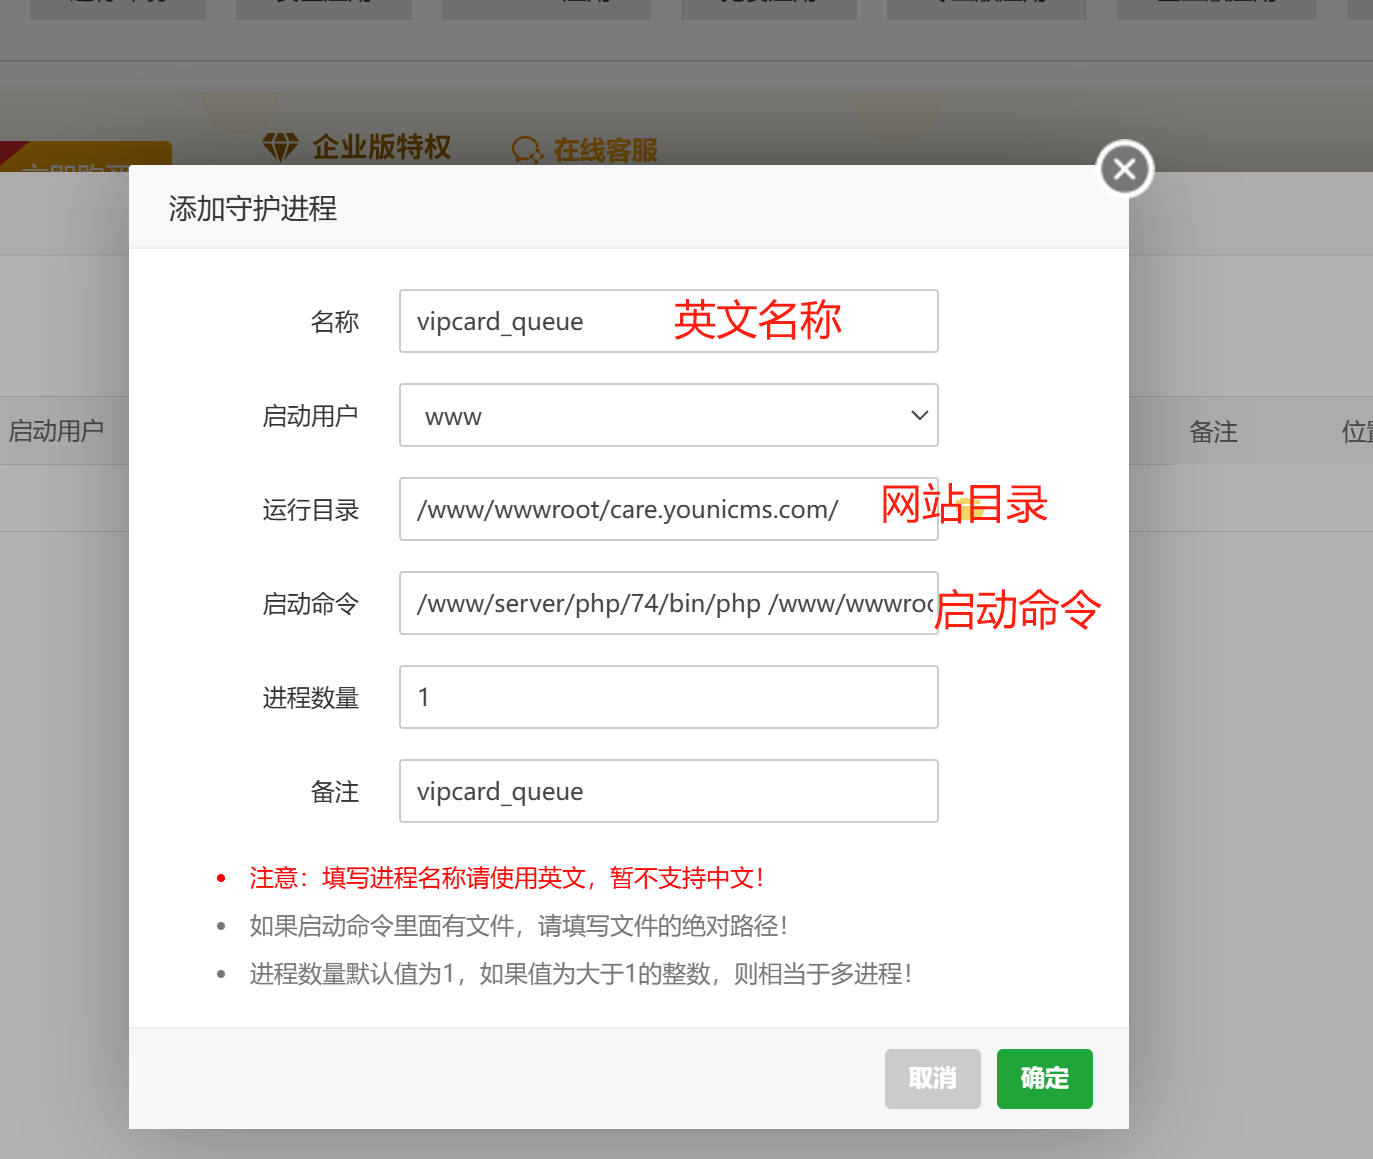Click the 启动用户 table column header
Image resolution: width=1373 pixels, height=1159 pixels.
(x=57, y=431)
